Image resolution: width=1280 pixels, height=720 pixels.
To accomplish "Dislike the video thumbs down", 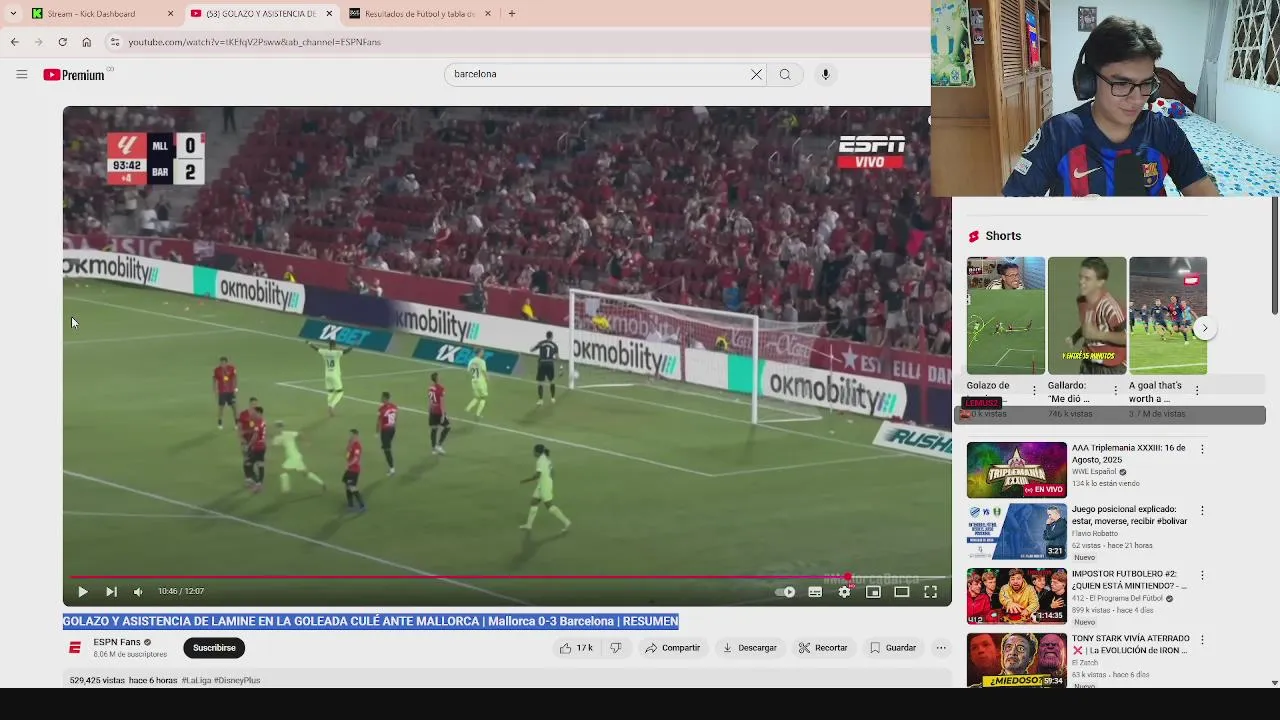I will coord(616,648).
